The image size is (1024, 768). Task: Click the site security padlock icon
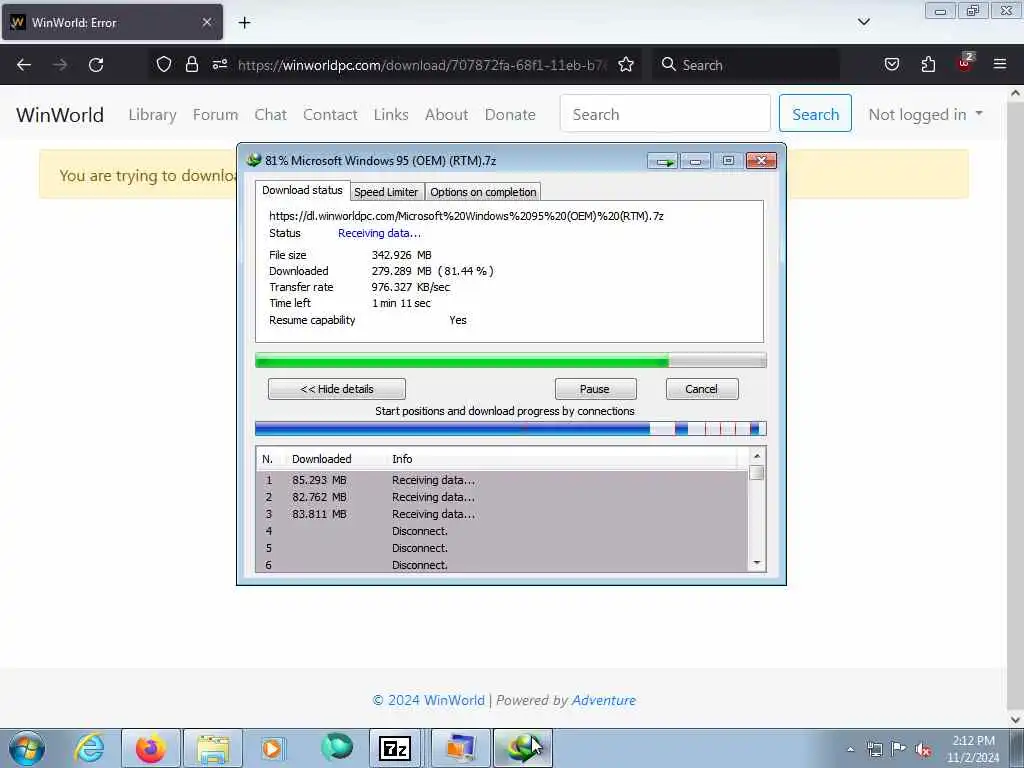click(x=191, y=64)
